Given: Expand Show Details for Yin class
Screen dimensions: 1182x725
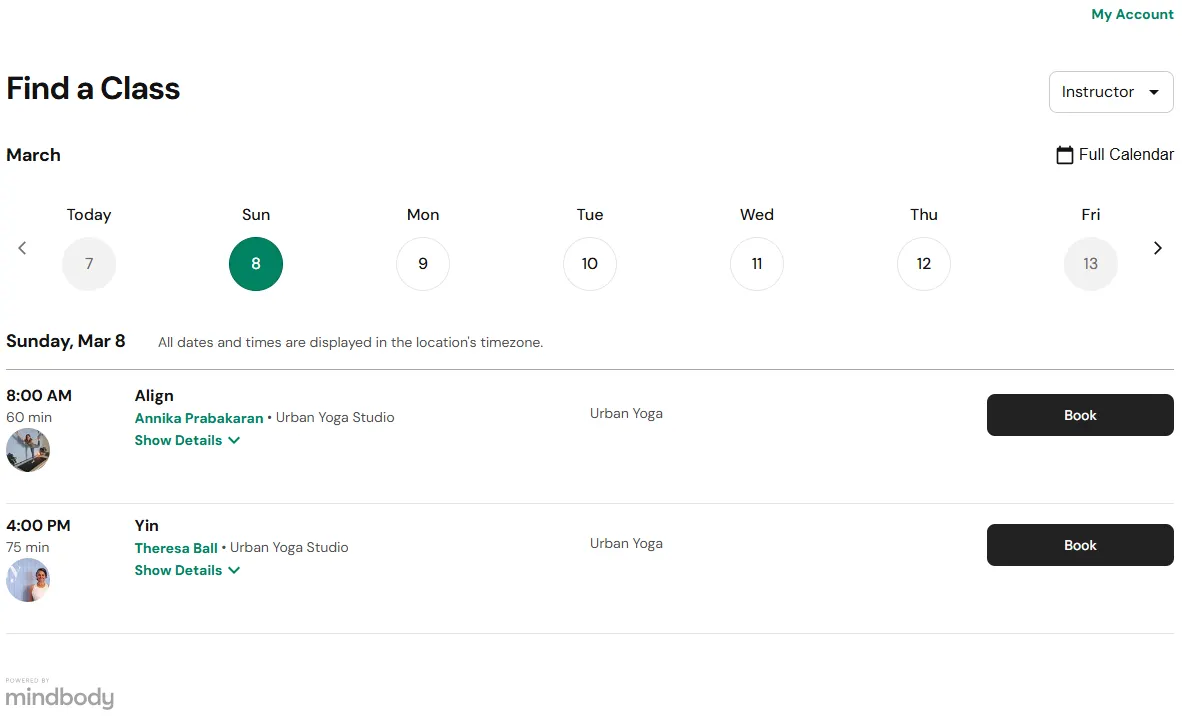Looking at the screenshot, I should tap(187, 570).
